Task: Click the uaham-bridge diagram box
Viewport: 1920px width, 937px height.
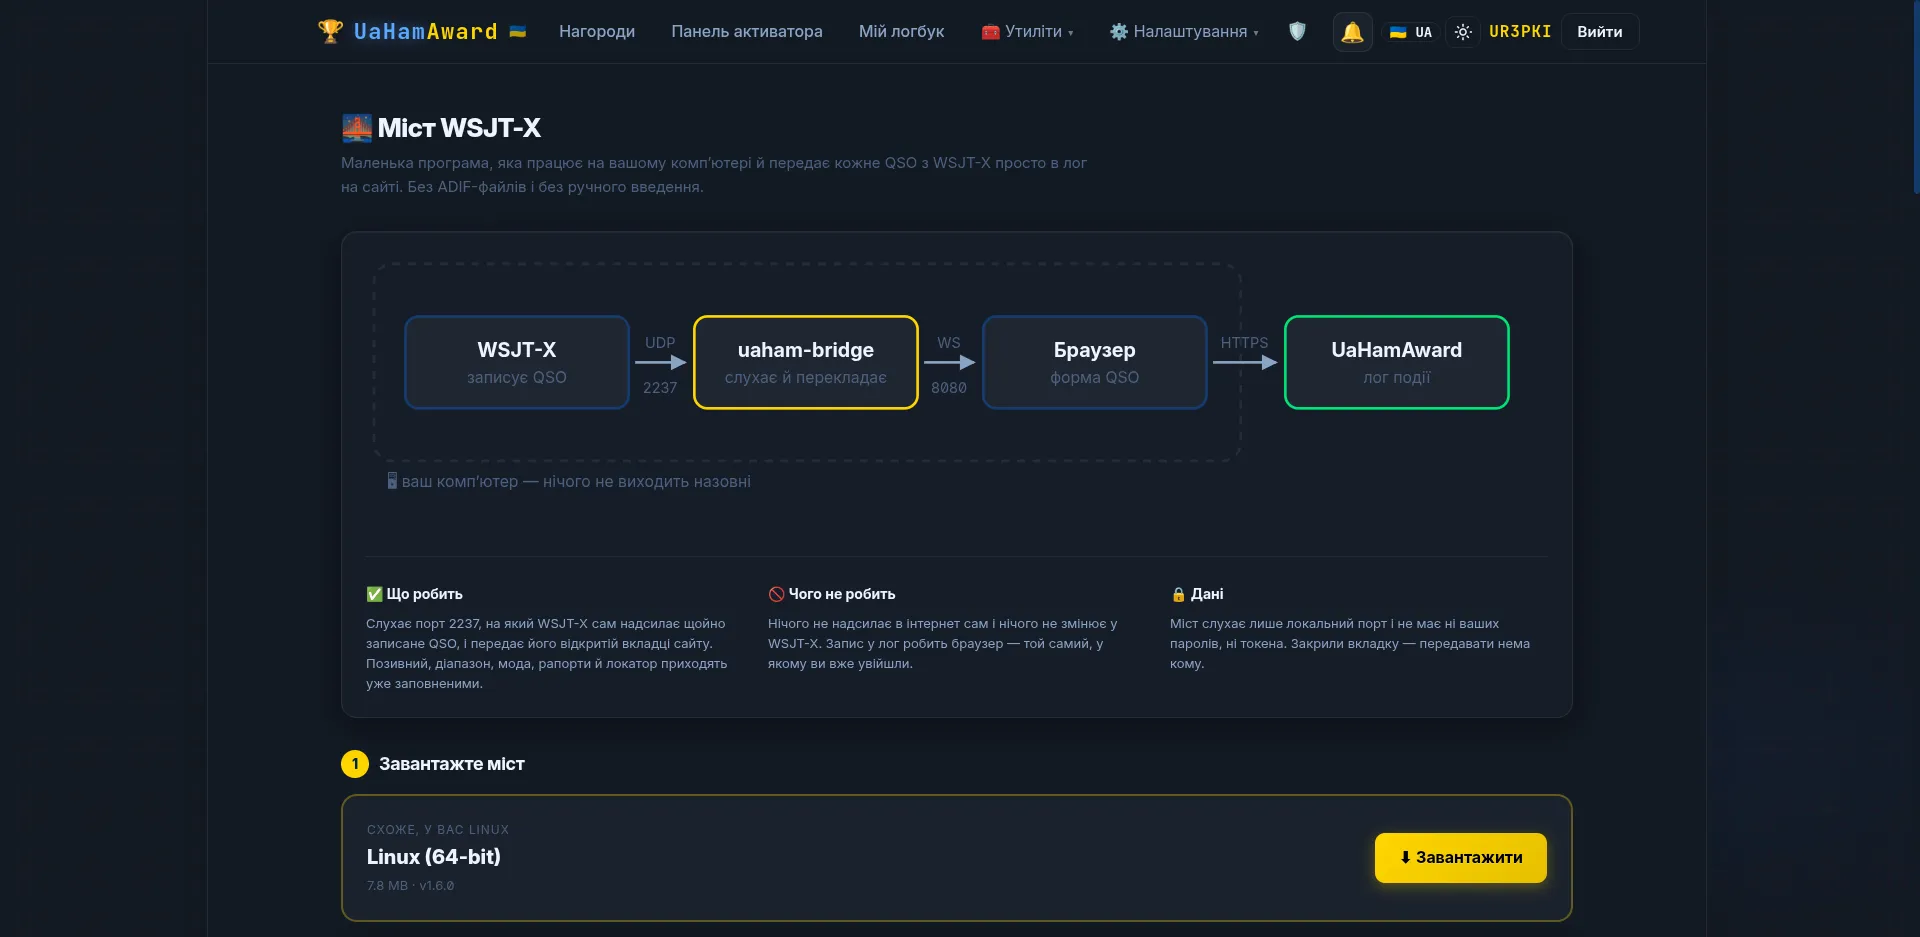Action: click(806, 362)
